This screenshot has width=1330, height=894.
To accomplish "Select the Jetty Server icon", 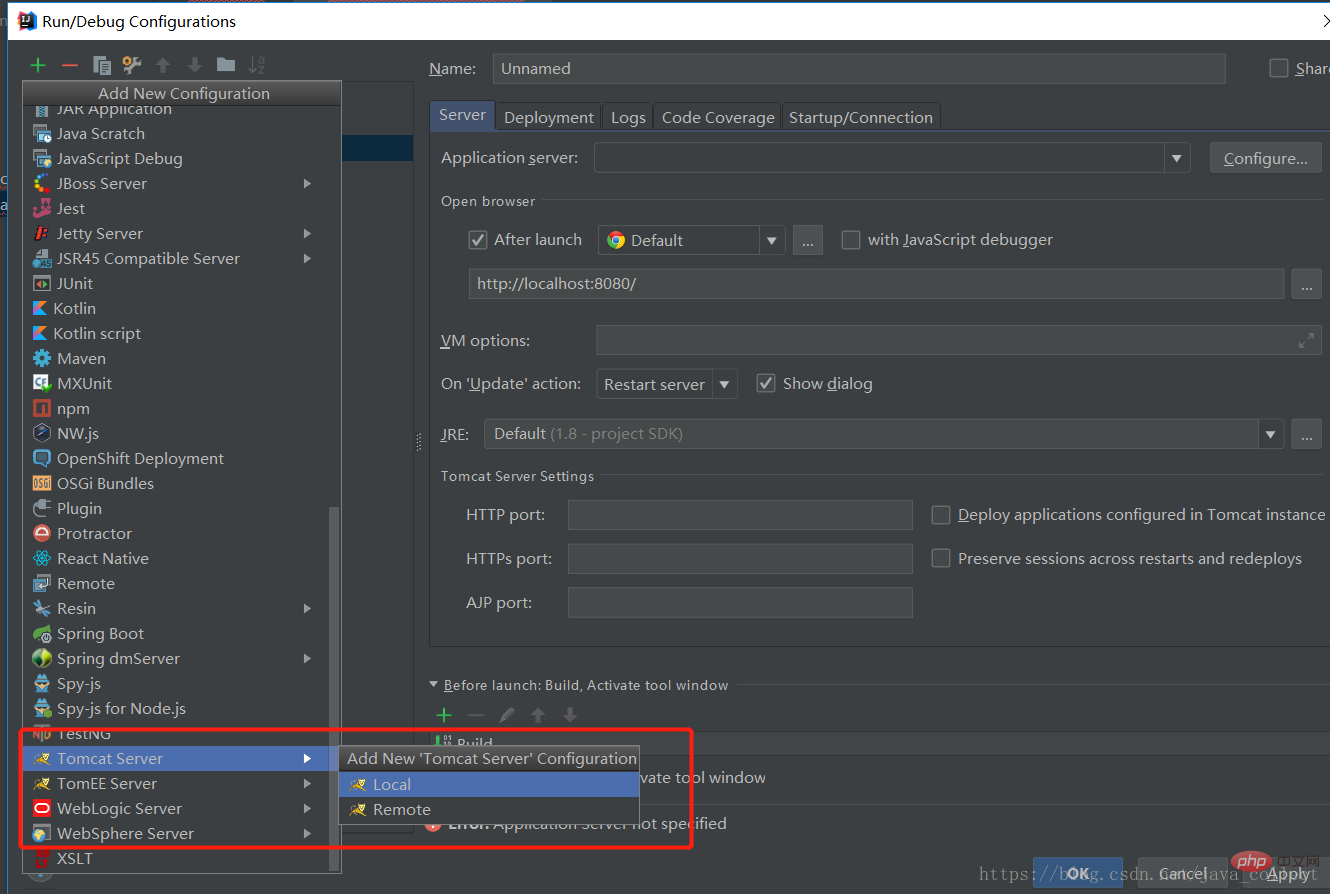I will coord(42,233).
